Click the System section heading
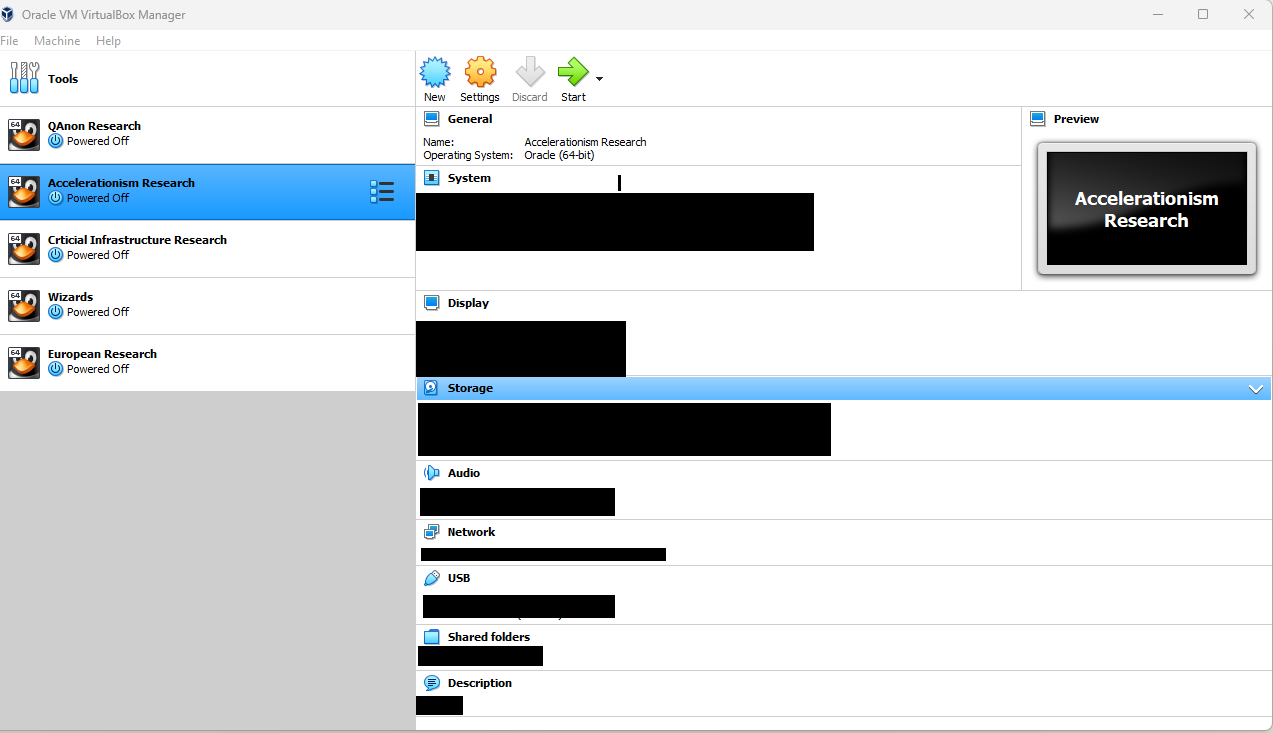Viewport: 1273px width, 733px height. 469,178
